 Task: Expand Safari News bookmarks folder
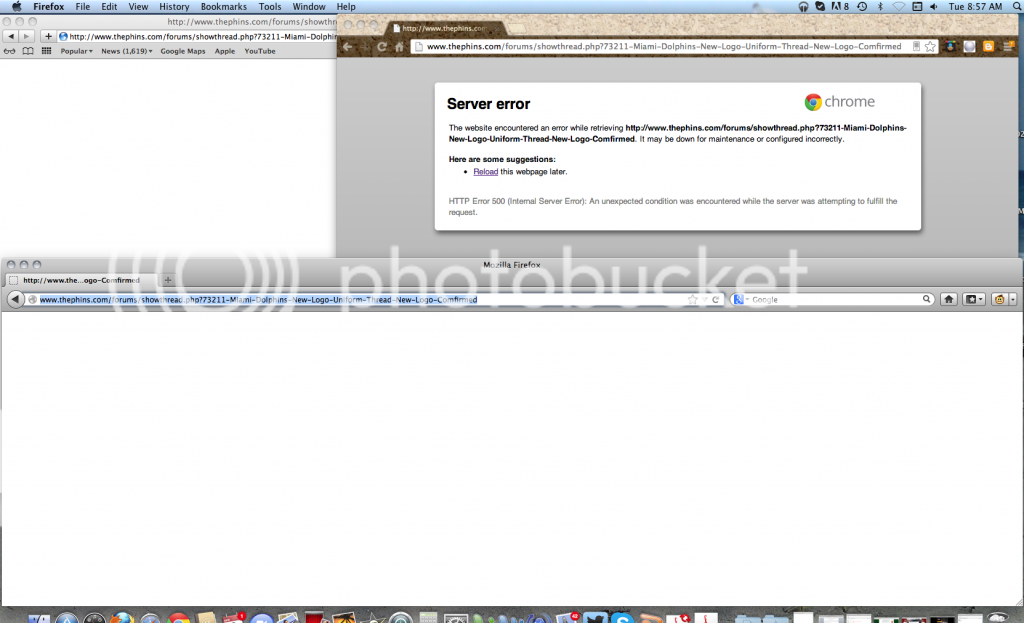[126, 51]
